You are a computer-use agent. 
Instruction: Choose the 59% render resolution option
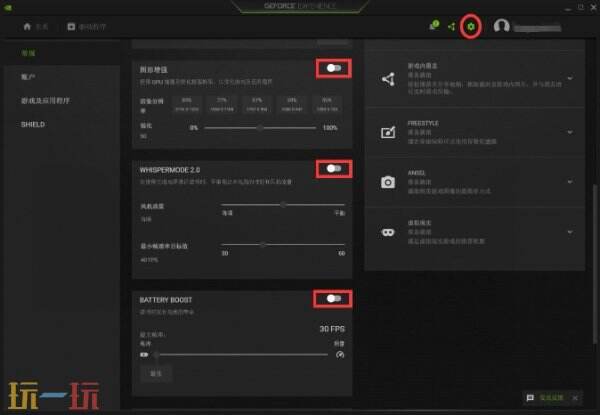(x=292, y=104)
